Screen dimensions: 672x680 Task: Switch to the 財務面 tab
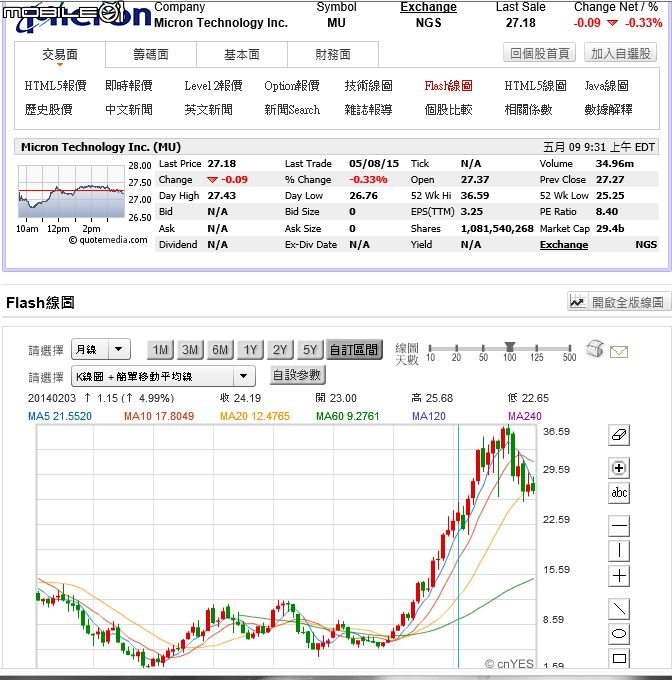tap(333, 55)
